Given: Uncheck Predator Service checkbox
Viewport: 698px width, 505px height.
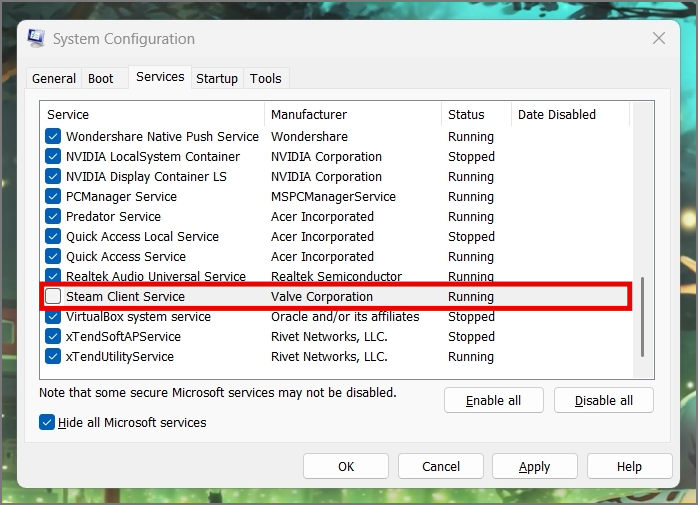Looking at the screenshot, I should point(53,216).
